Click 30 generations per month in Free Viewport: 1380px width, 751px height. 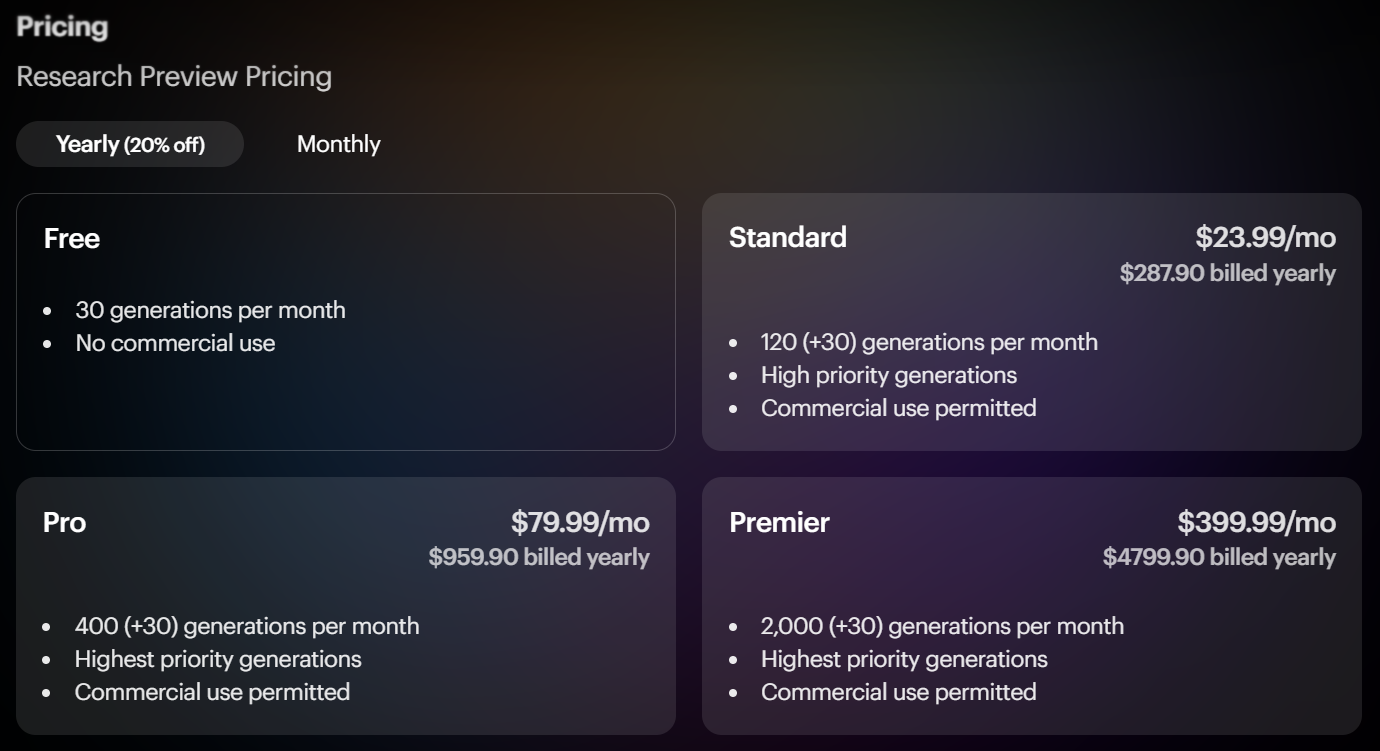[x=210, y=310]
